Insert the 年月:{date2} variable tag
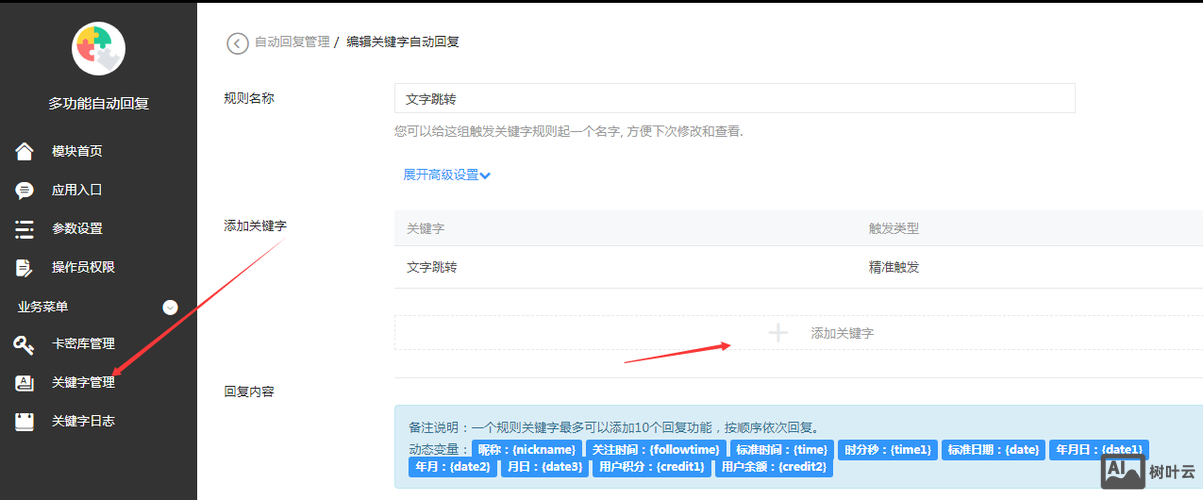 (x=453, y=467)
